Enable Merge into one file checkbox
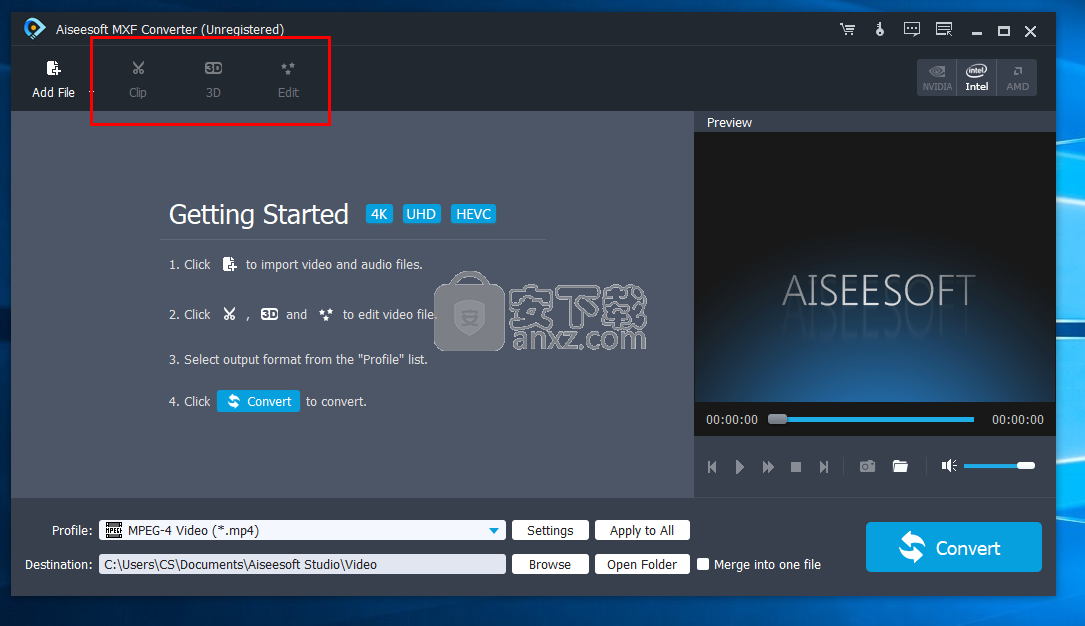 click(703, 564)
